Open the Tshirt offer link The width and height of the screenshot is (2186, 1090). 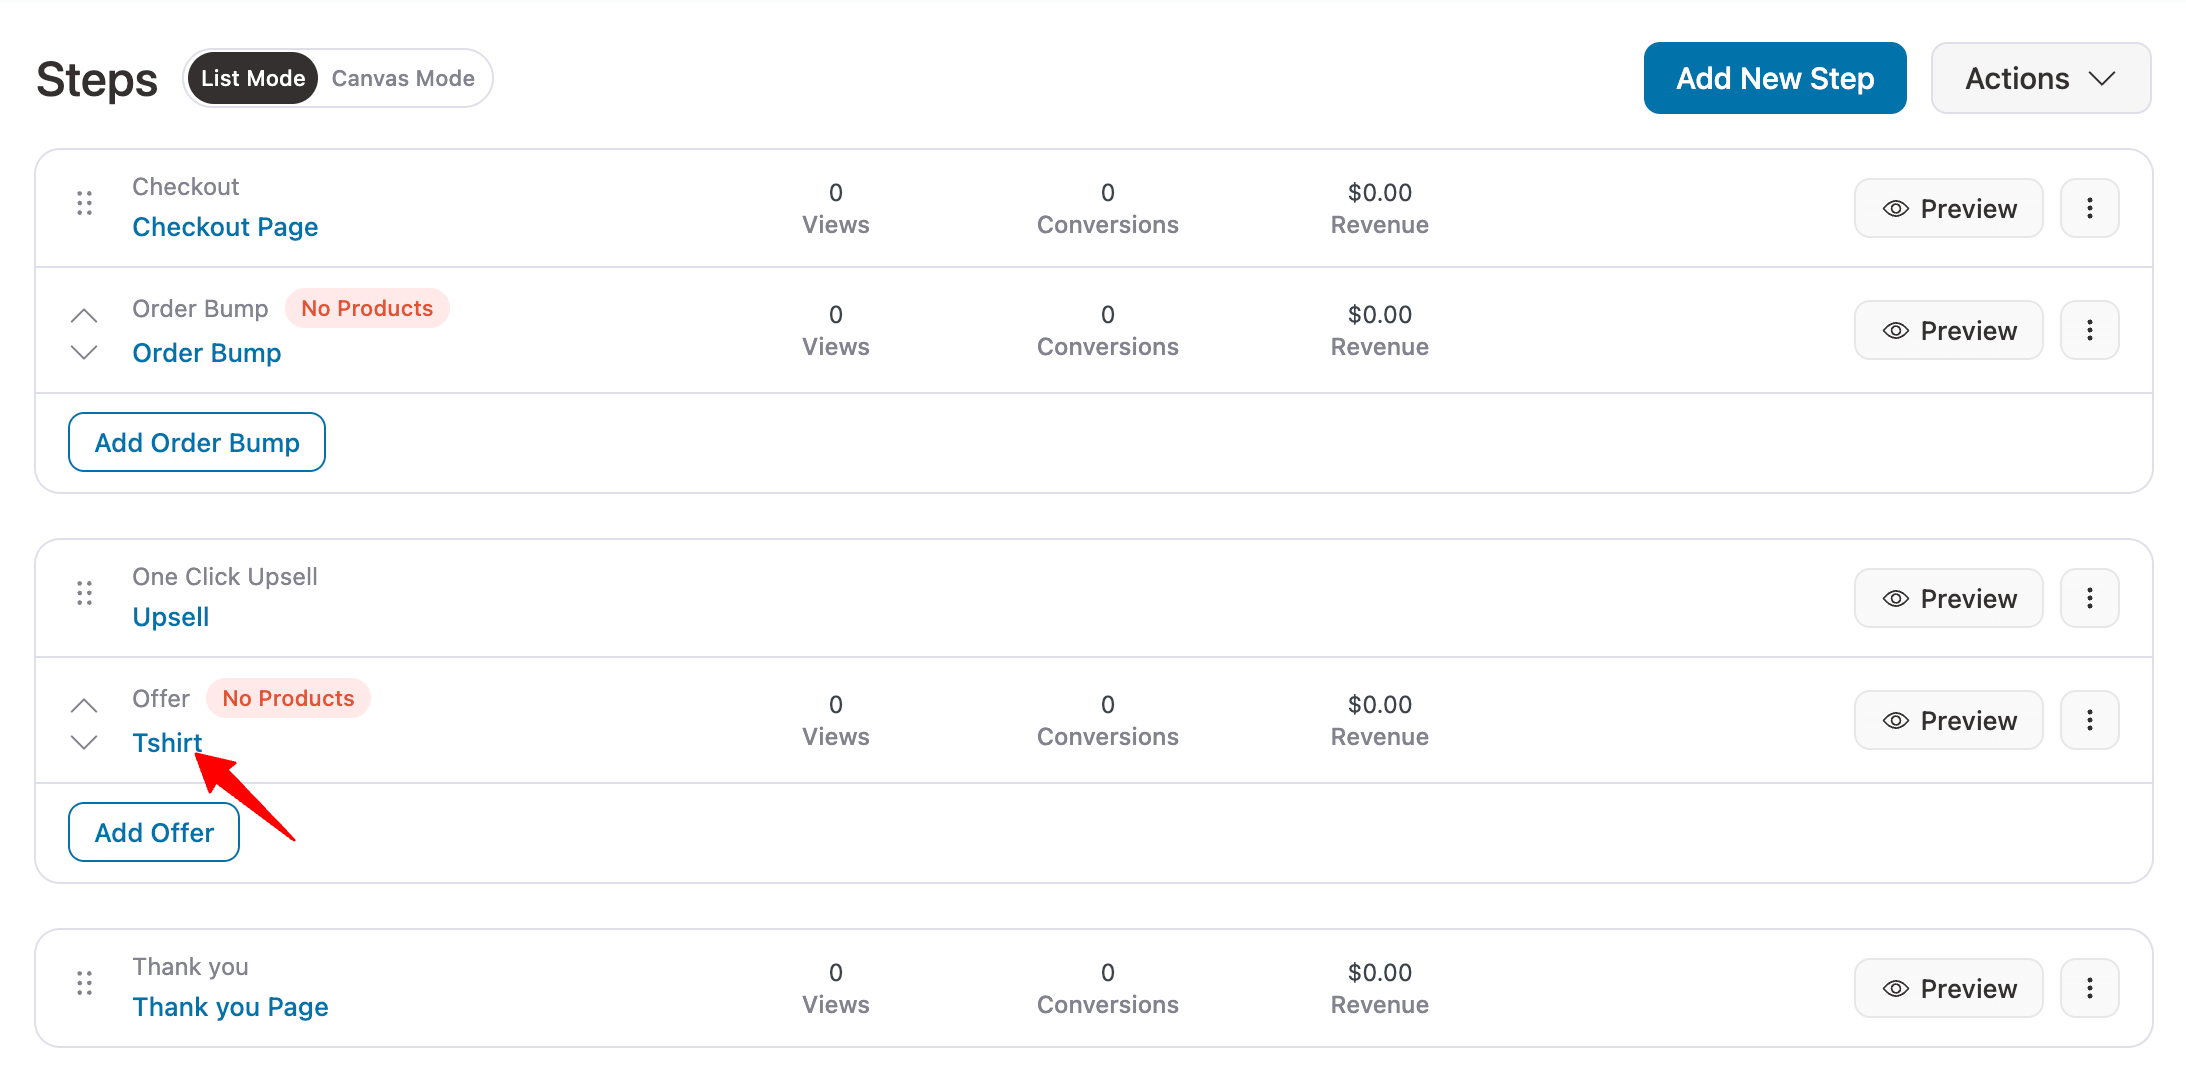[167, 742]
